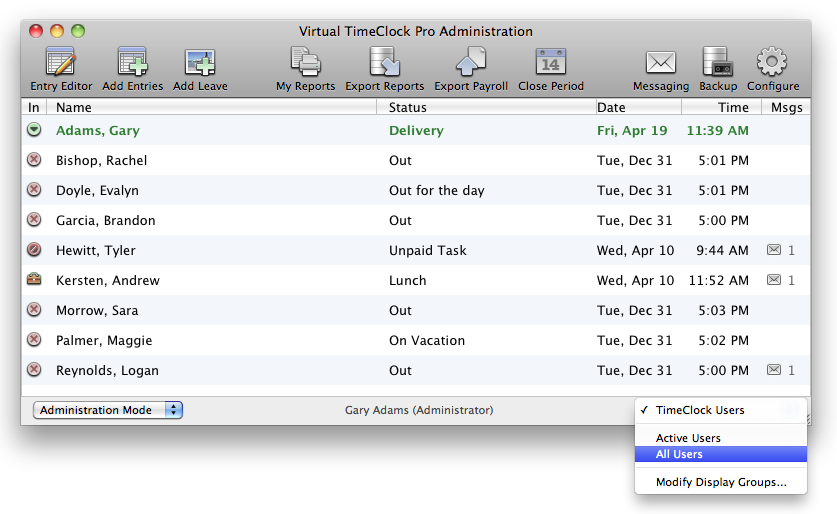Click the Backup toolbar icon
Screen dimensions: 837x514
click(x=718, y=63)
